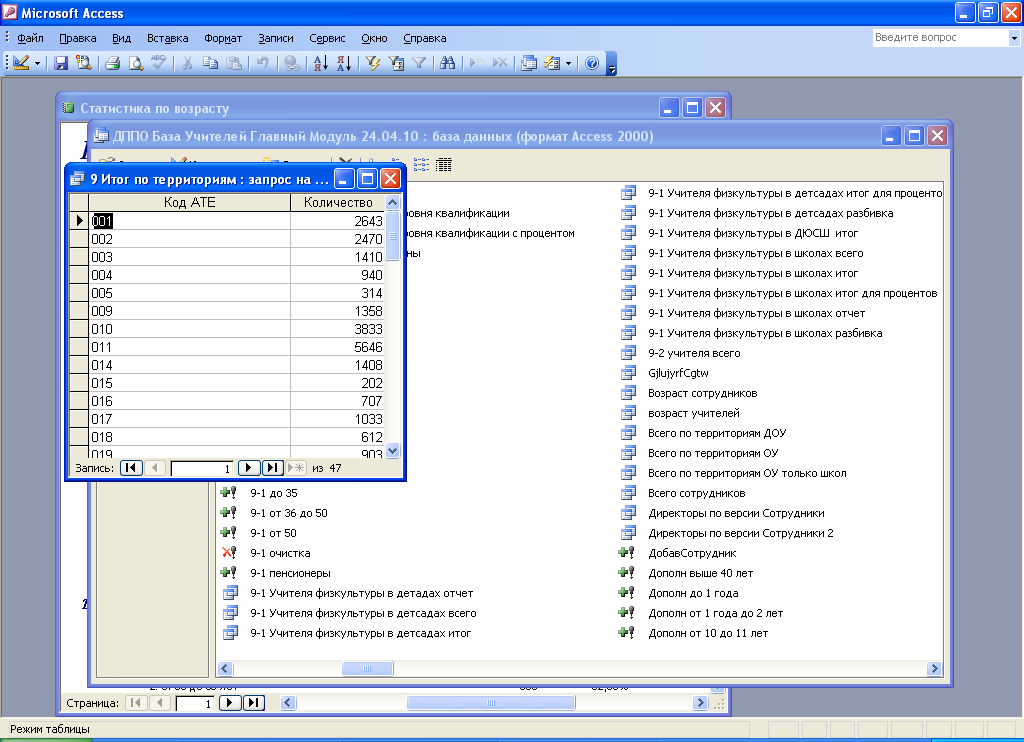
Task: Open the View button dropdown arrow
Action: [x=37, y=63]
